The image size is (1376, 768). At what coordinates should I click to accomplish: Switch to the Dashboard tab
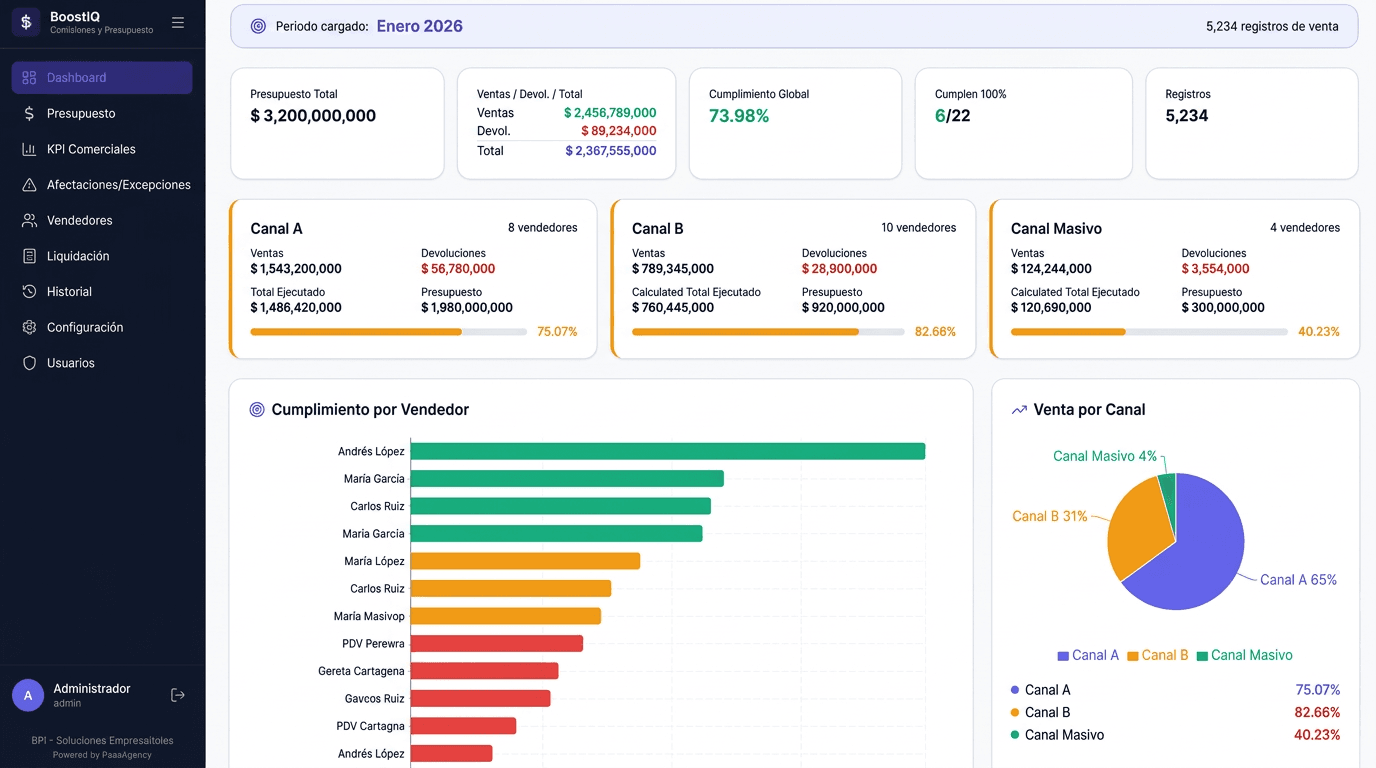(x=77, y=77)
